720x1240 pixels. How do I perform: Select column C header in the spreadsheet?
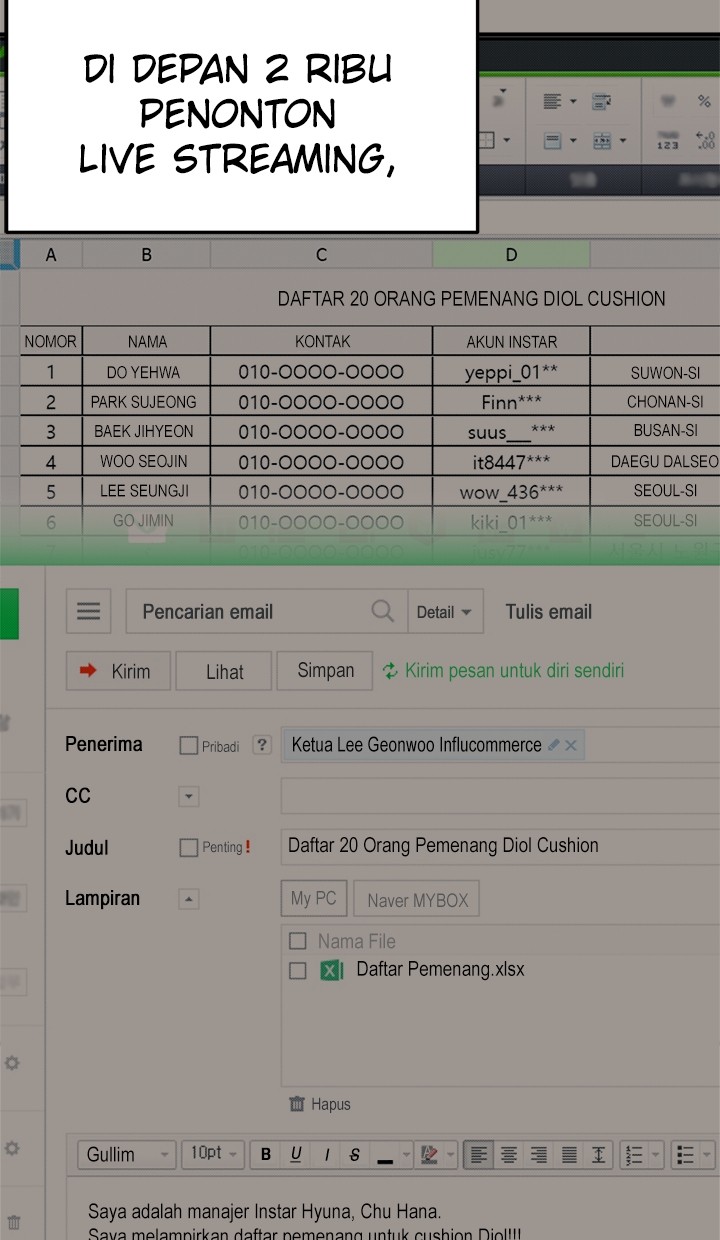coord(321,255)
